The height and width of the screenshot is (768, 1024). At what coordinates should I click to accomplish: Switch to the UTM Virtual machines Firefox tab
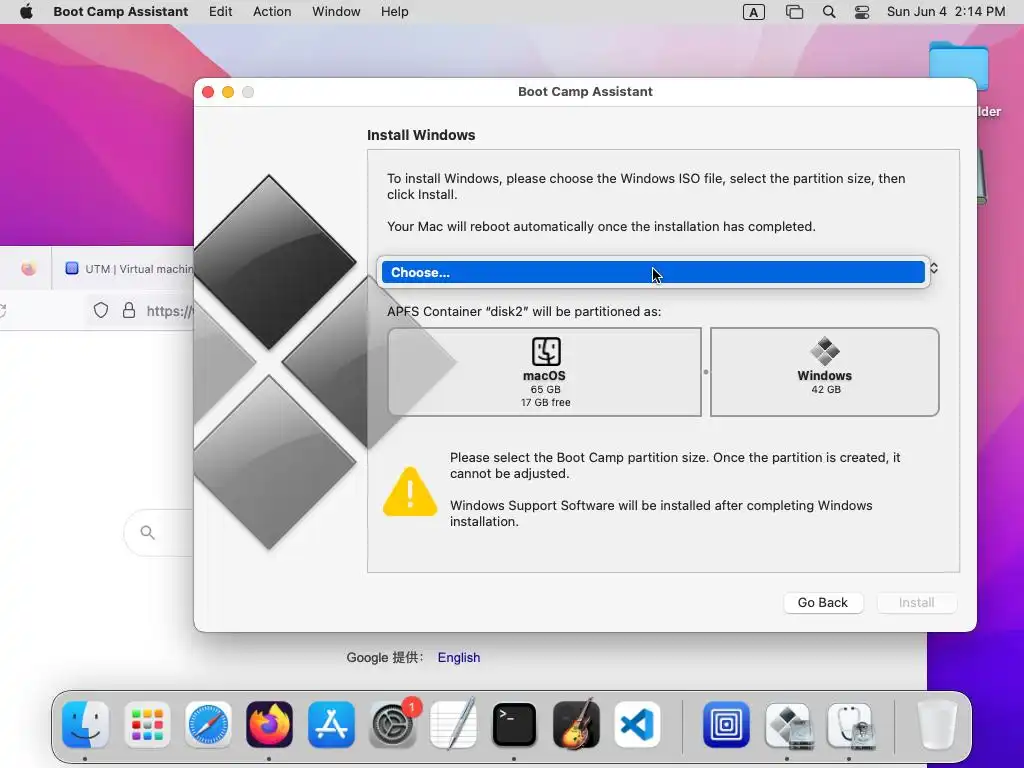[123, 268]
